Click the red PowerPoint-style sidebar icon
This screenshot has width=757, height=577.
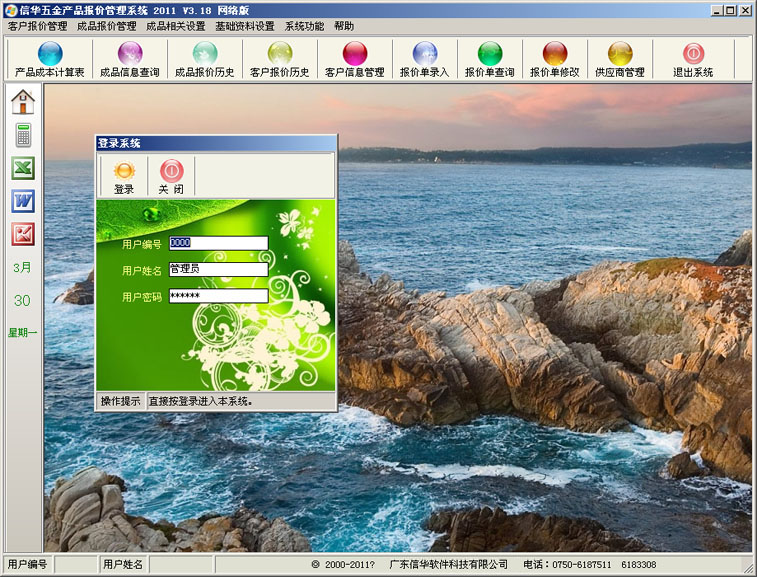tap(23, 234)
